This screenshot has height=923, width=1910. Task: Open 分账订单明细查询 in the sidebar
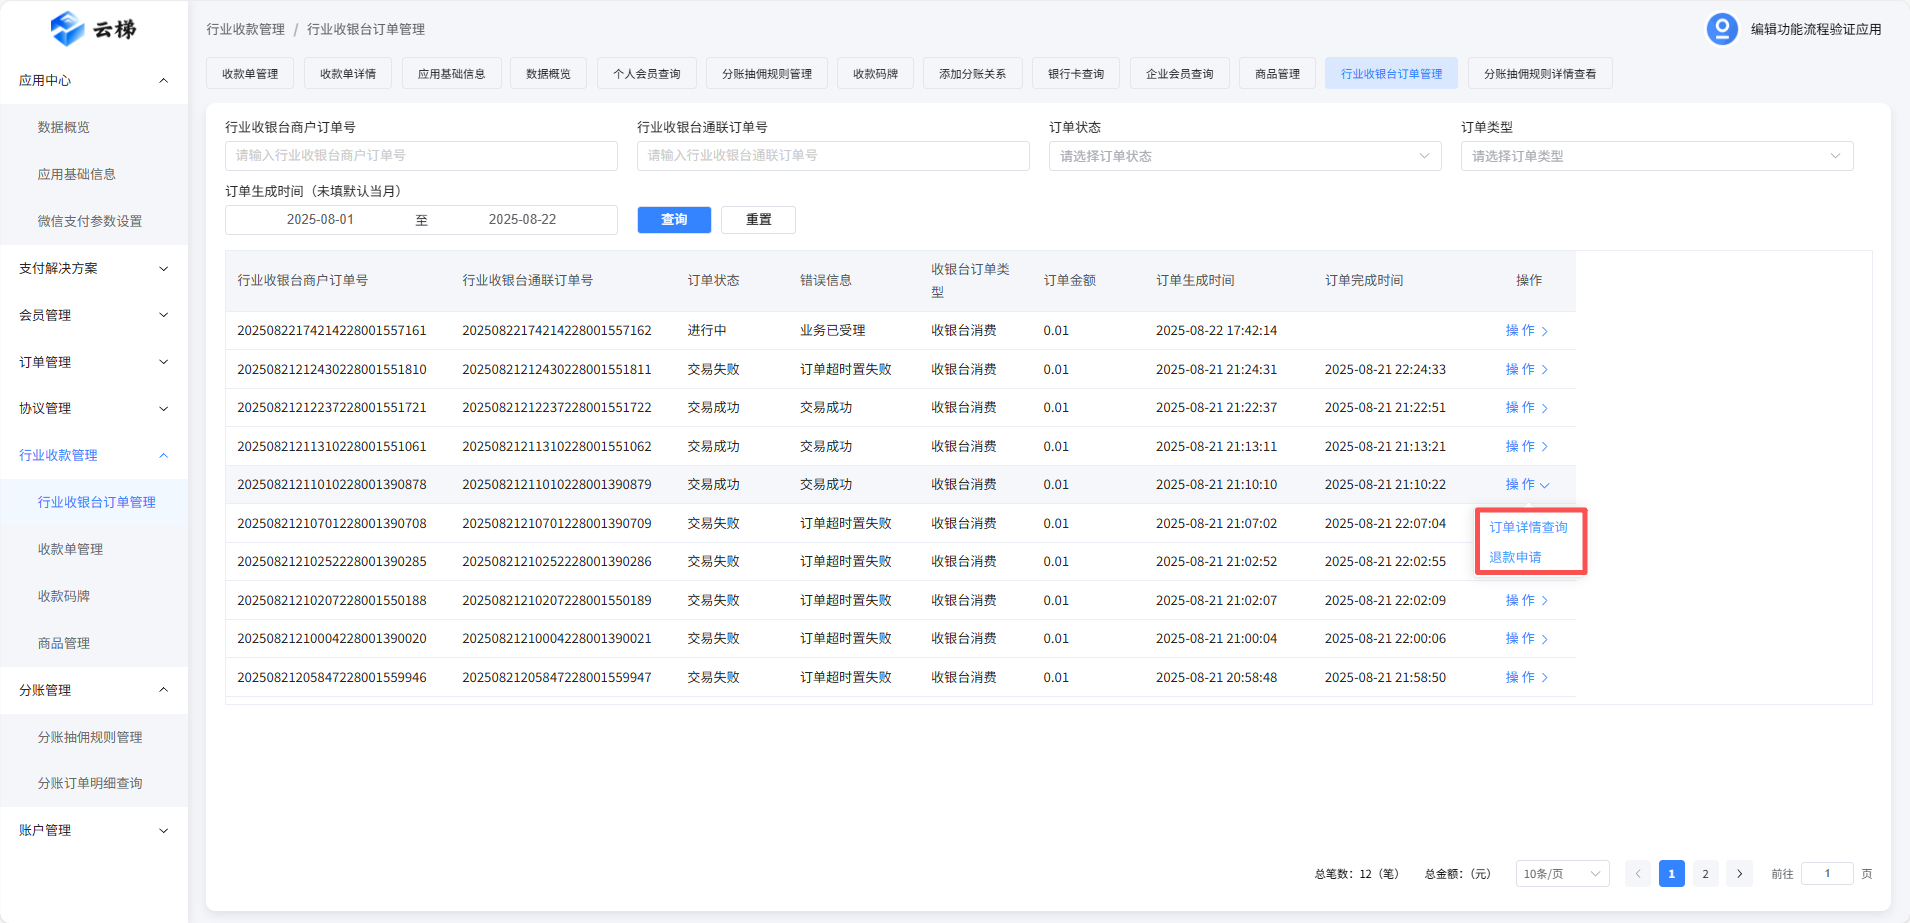(x=90, y=783)
